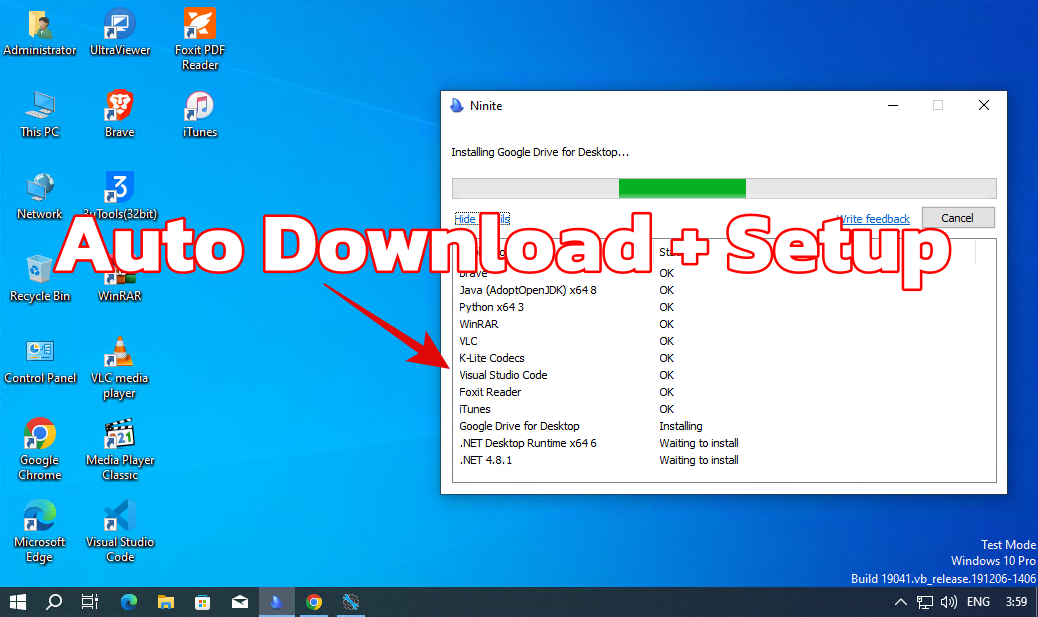Change the ENG input language
Viewport: 1038px width, 617px height.
(x=978, y=602)
